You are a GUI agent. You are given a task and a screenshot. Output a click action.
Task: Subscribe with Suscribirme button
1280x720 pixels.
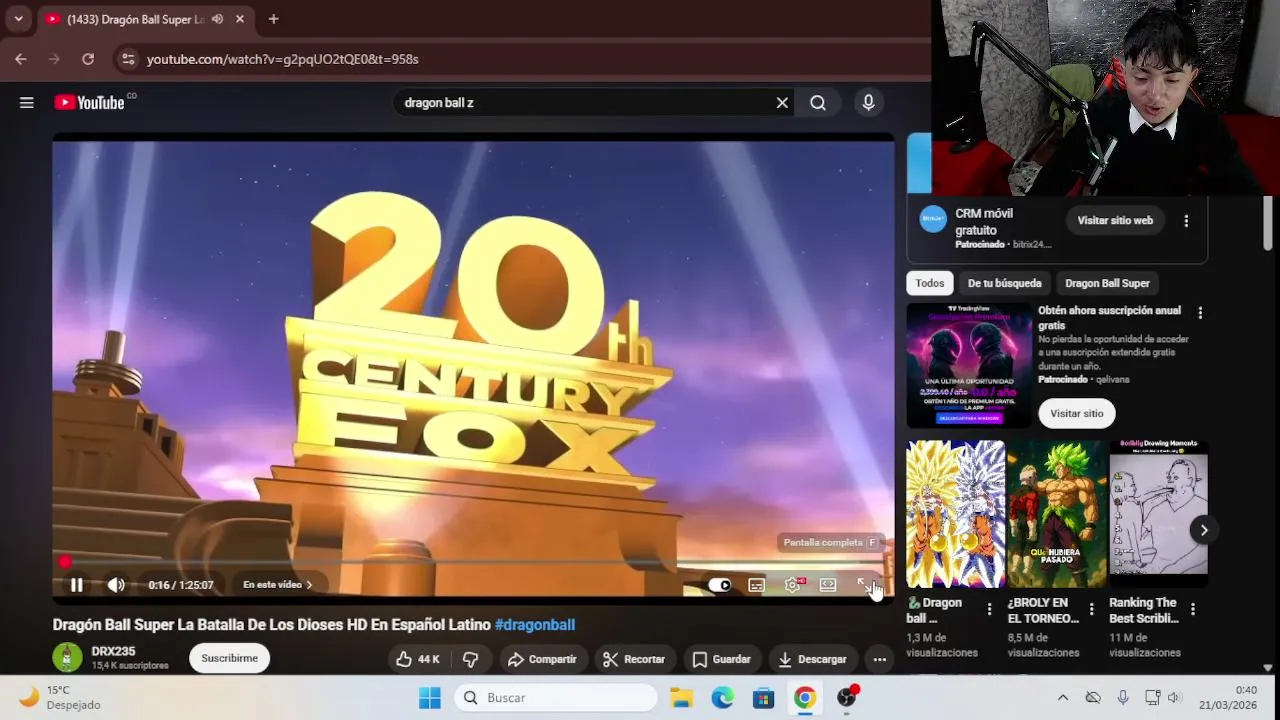pyautogui.click(x=230, y=658)
